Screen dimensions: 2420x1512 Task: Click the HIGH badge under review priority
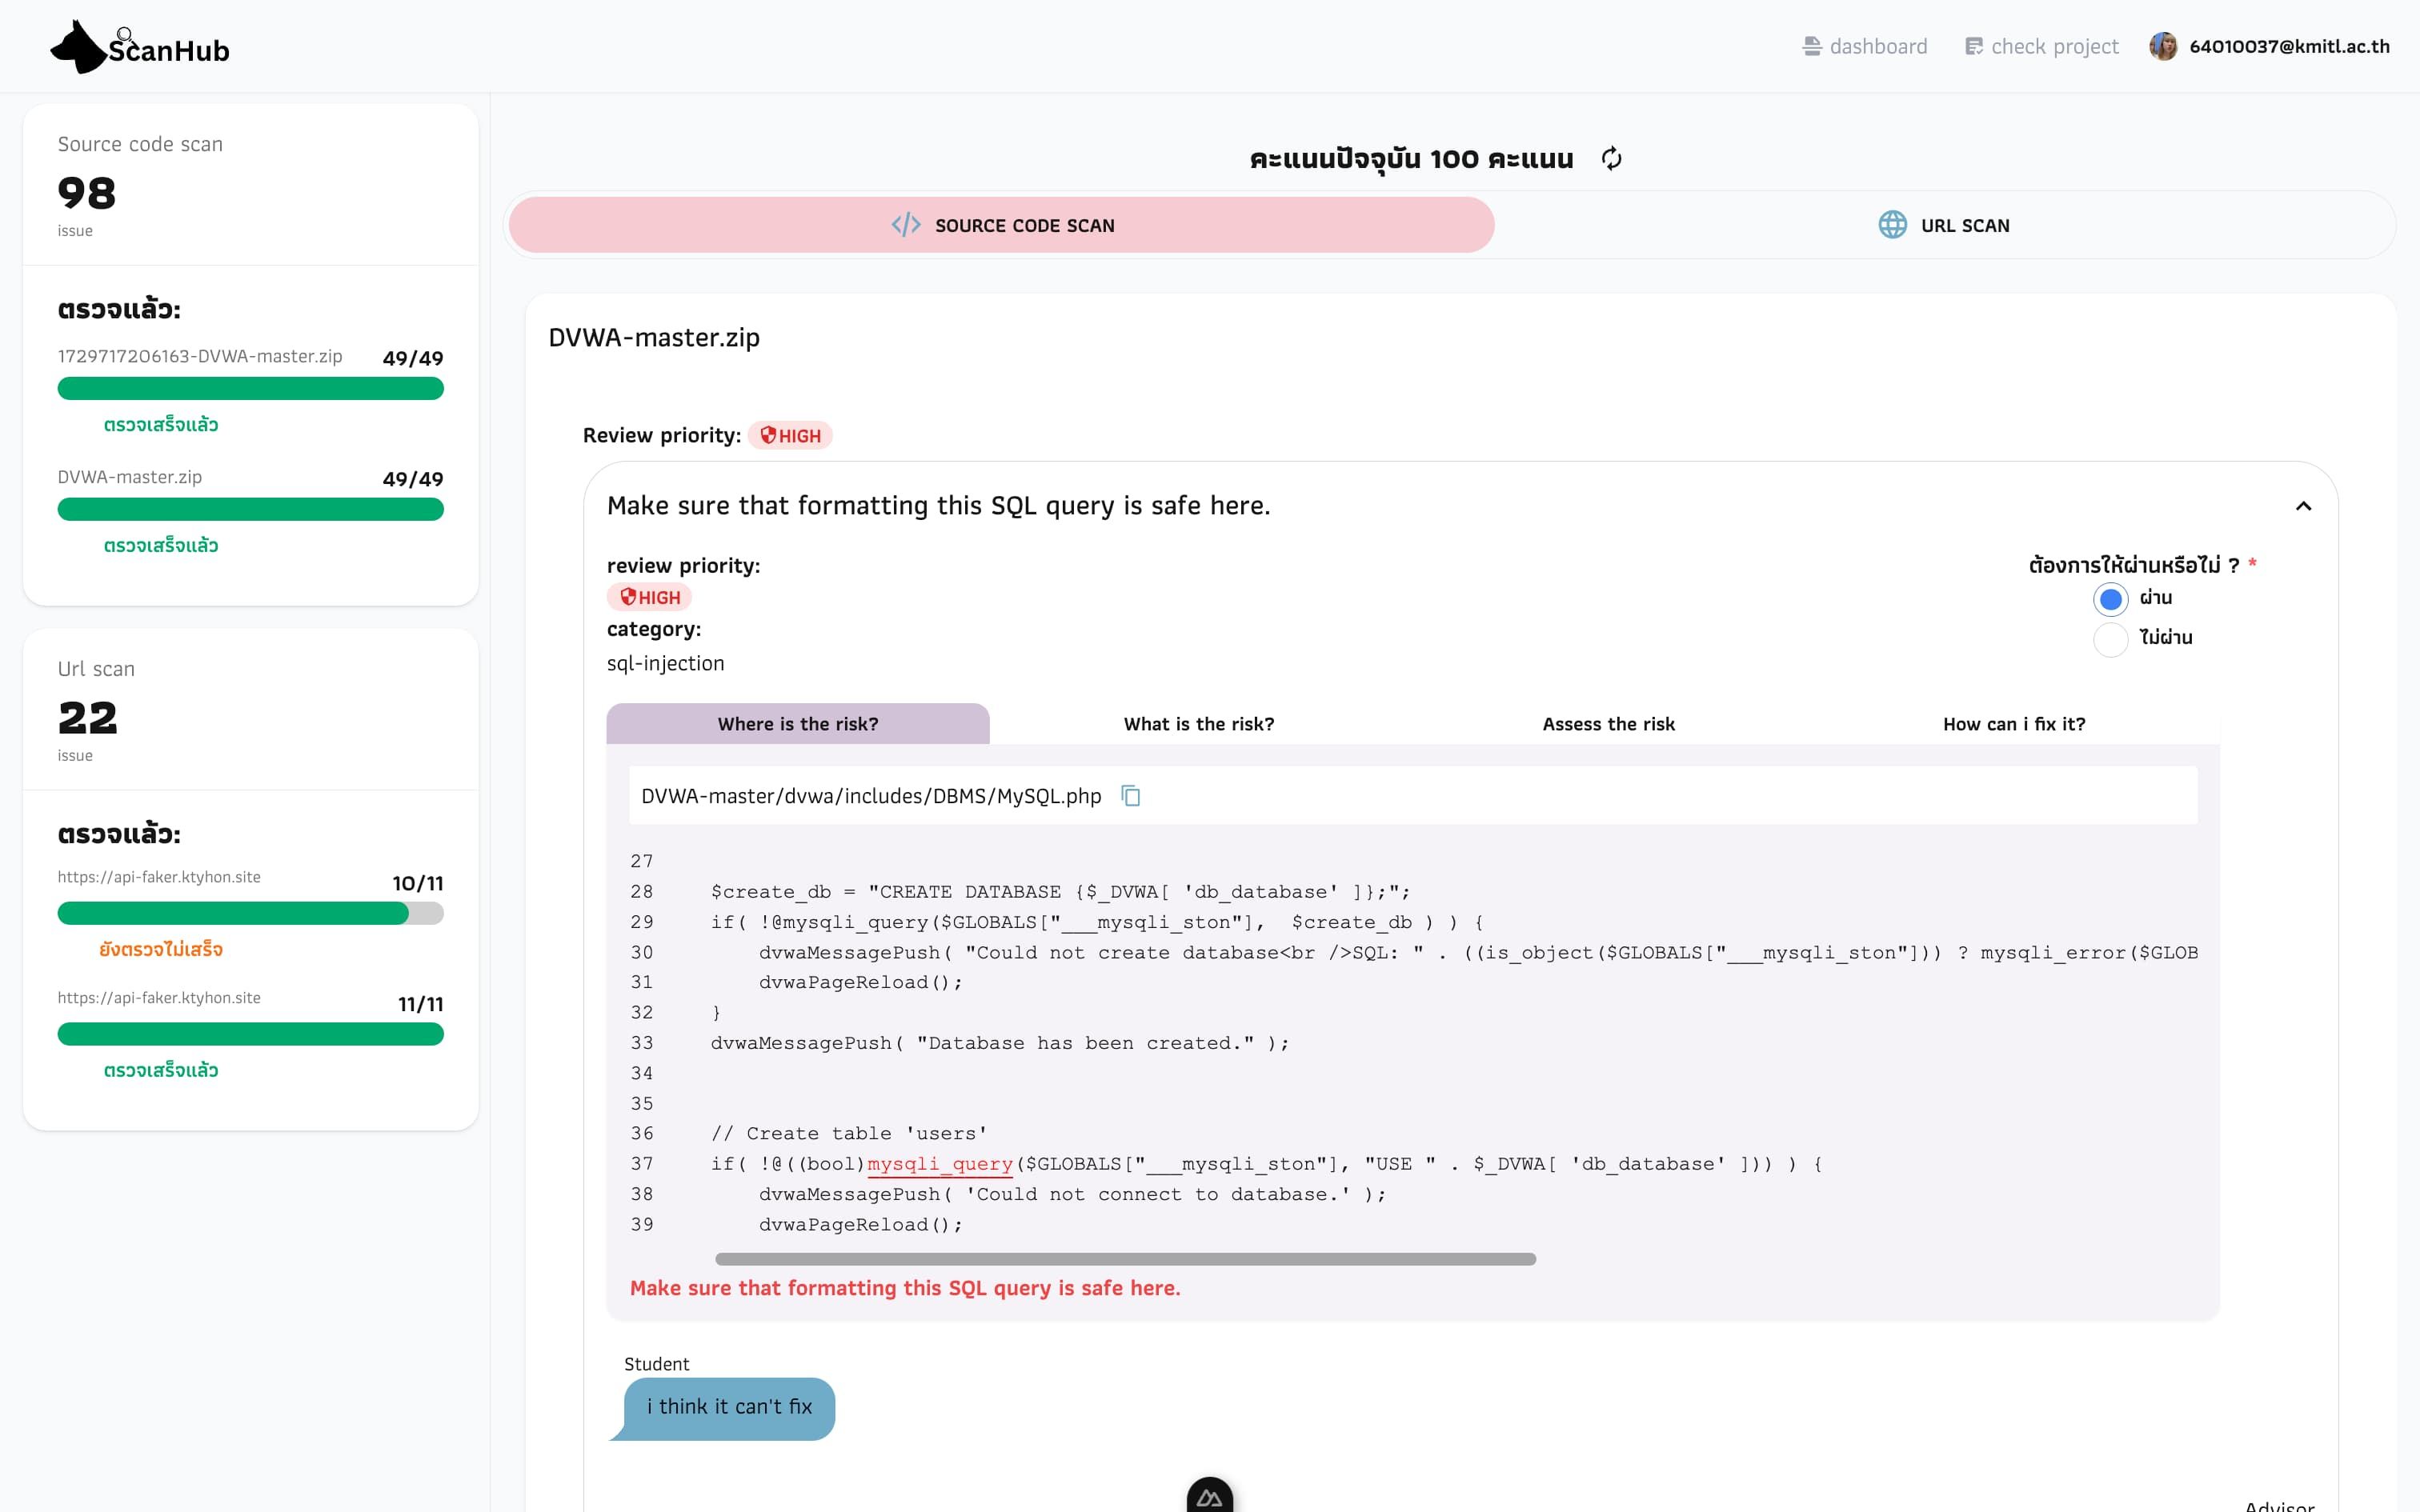click(x=649, y=597)
